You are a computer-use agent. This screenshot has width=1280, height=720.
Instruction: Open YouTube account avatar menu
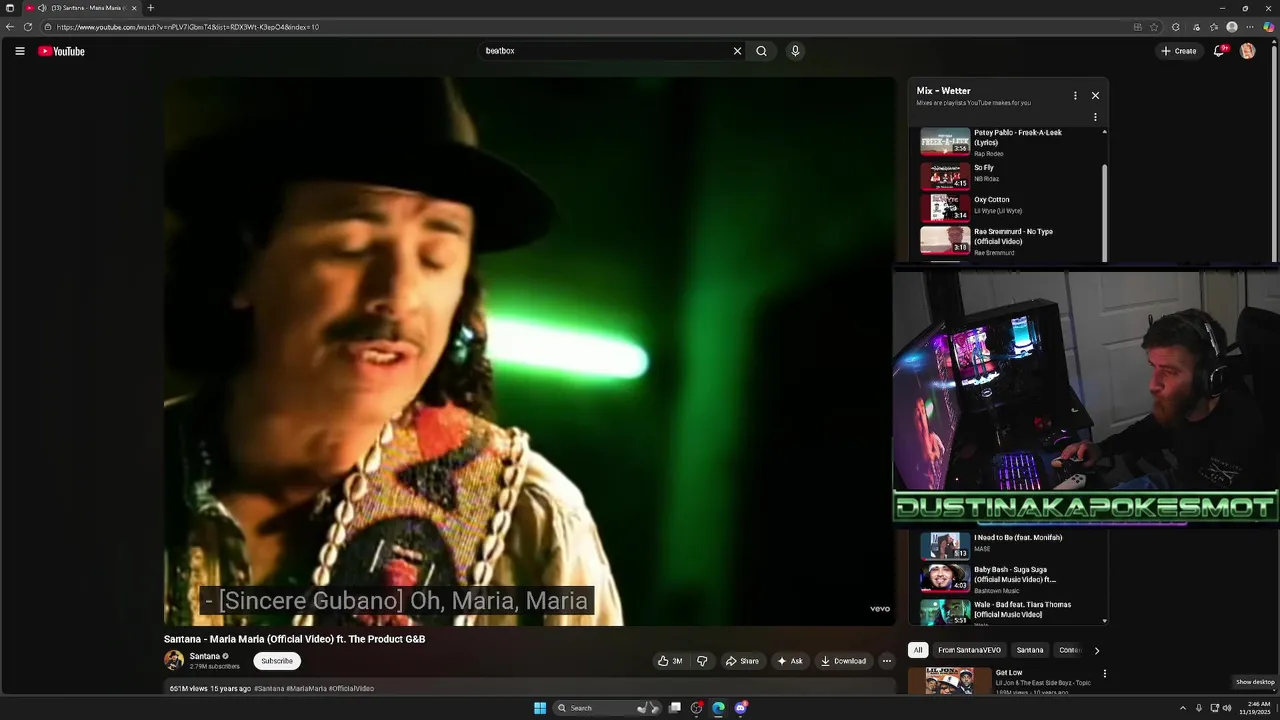coord(1247,51)
